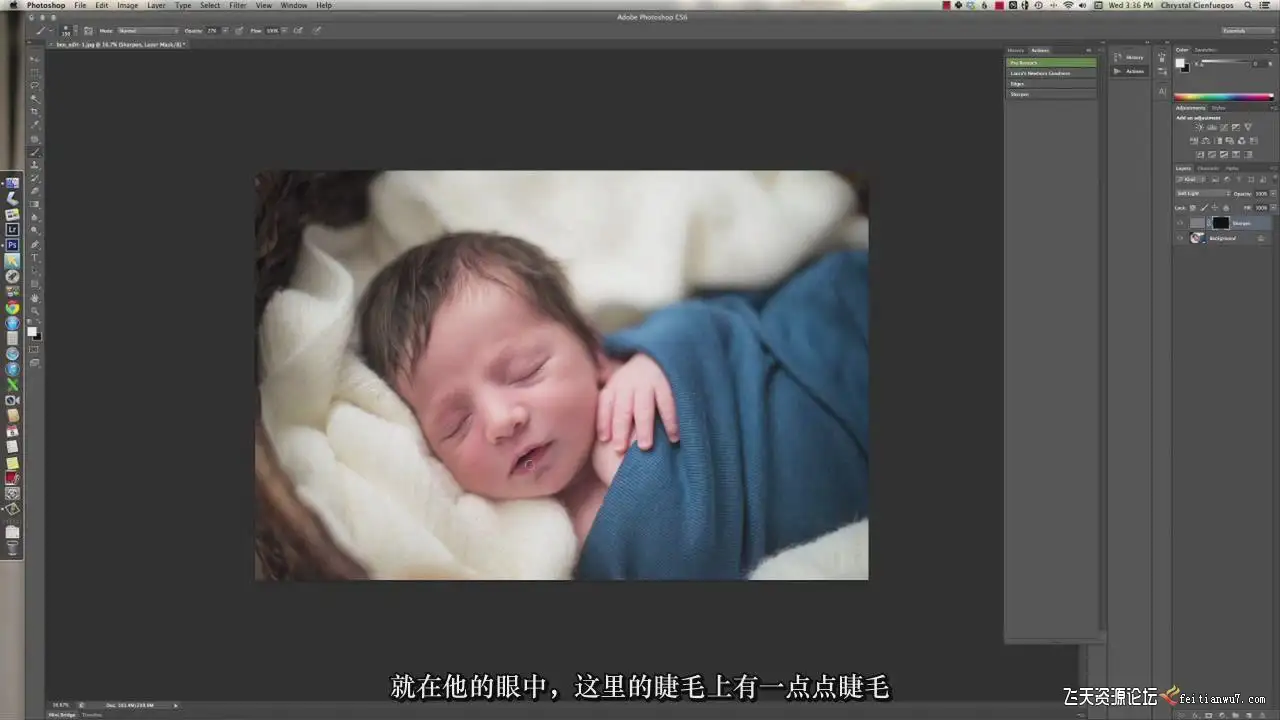Select the Dodge tool
Image resolution: width=1280 pixels, height=720 pixels.
pos(35,230)
